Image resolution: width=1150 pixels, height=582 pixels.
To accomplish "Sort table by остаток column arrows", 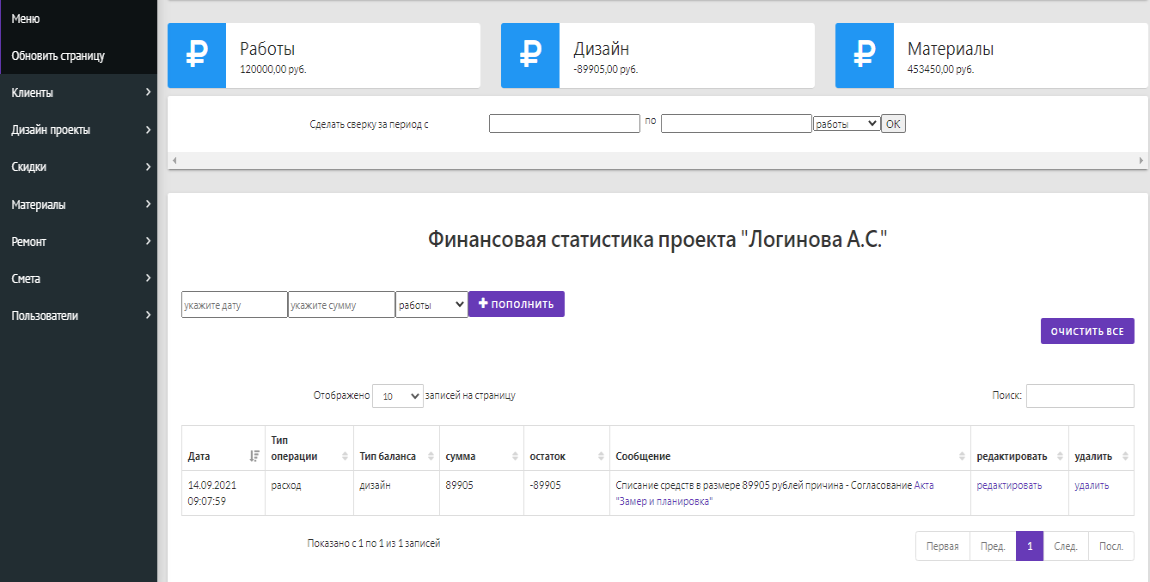I will point(601,456).
